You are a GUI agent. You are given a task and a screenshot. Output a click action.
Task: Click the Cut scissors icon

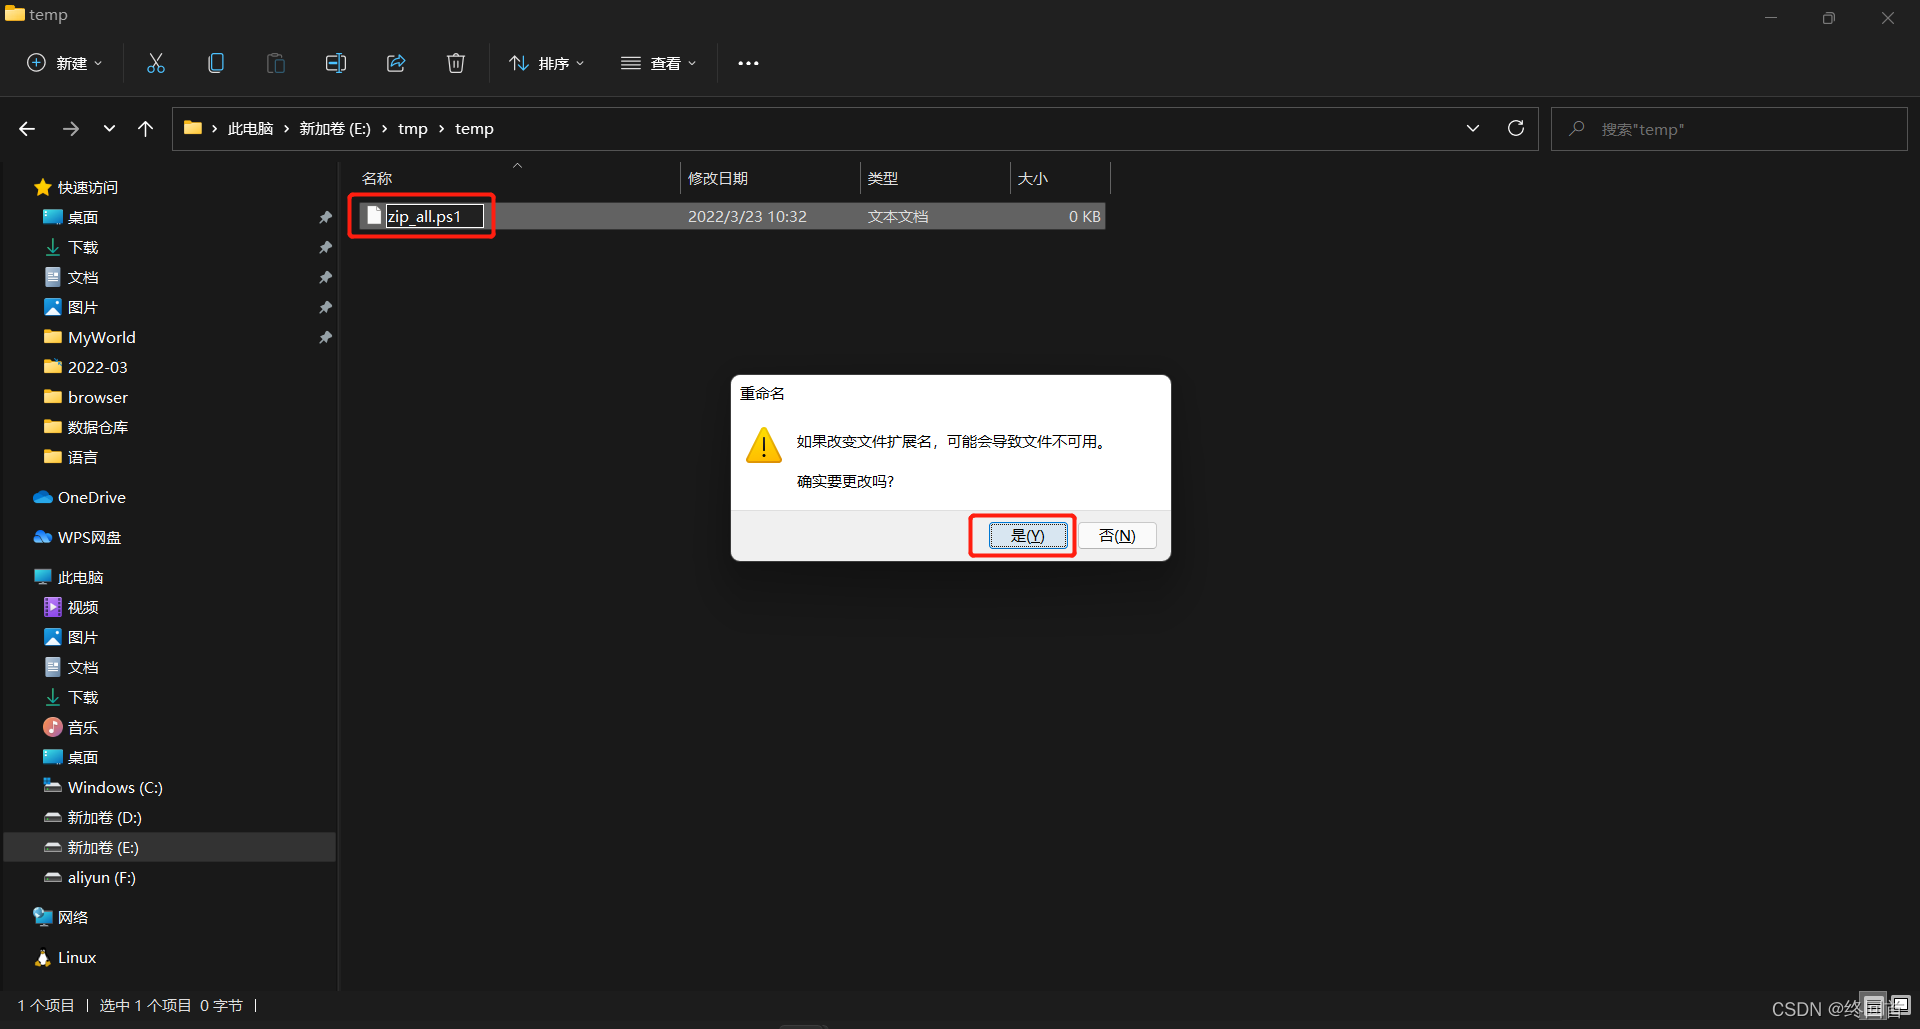point(156,63)
